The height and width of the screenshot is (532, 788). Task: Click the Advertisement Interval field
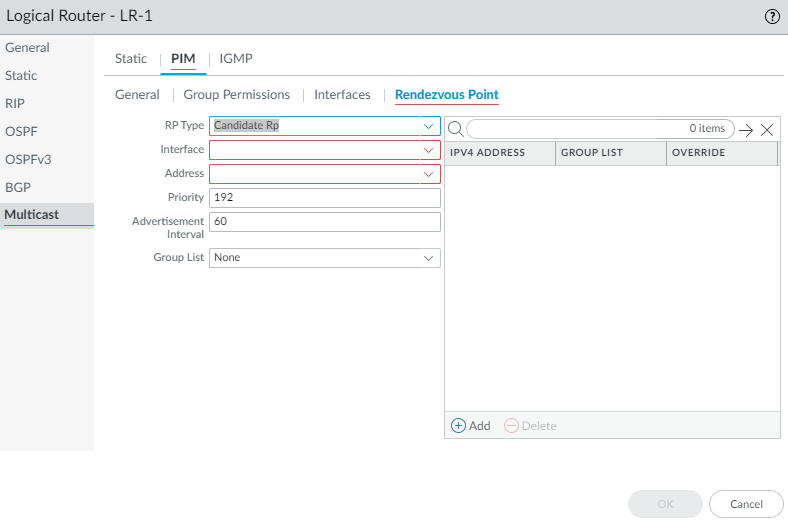click(325, 222)
